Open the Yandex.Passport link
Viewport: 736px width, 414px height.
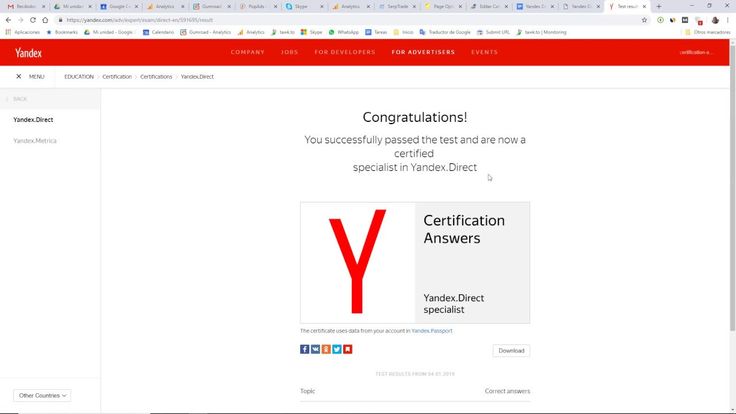432,331
